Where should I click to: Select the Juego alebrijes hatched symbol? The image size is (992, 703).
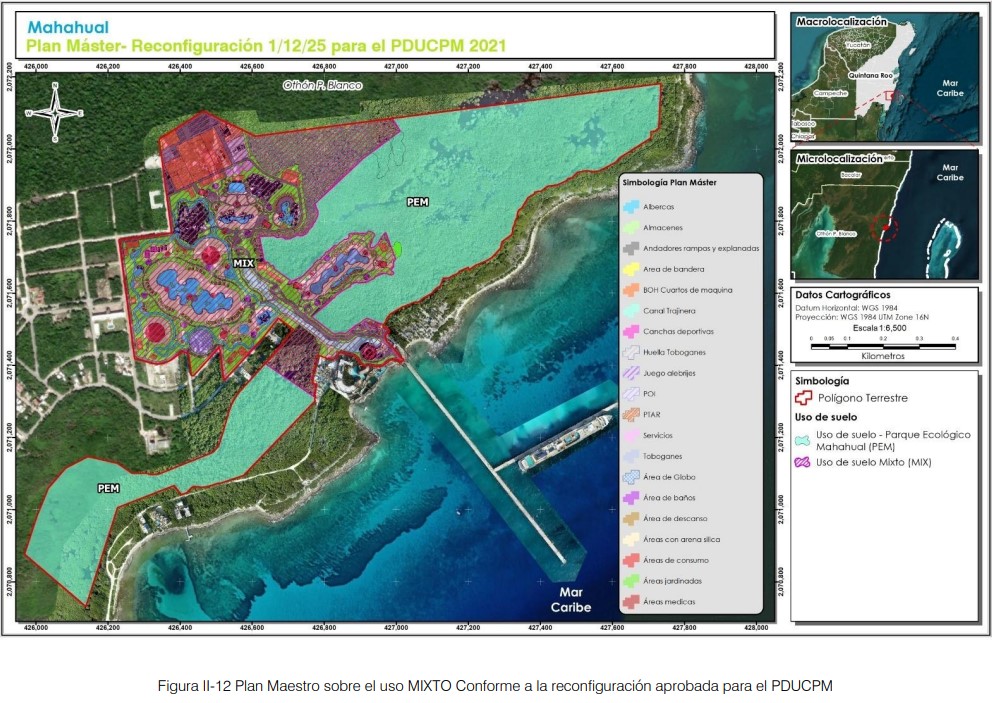(x=631, y=373)
